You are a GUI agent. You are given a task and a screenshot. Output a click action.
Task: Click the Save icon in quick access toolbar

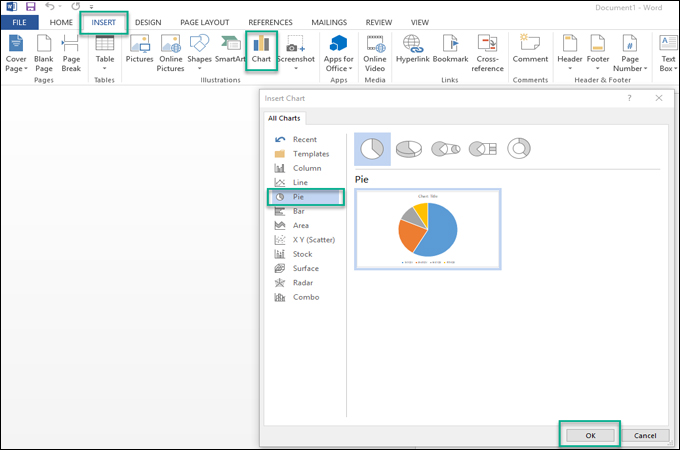click(x=30, y=7)
